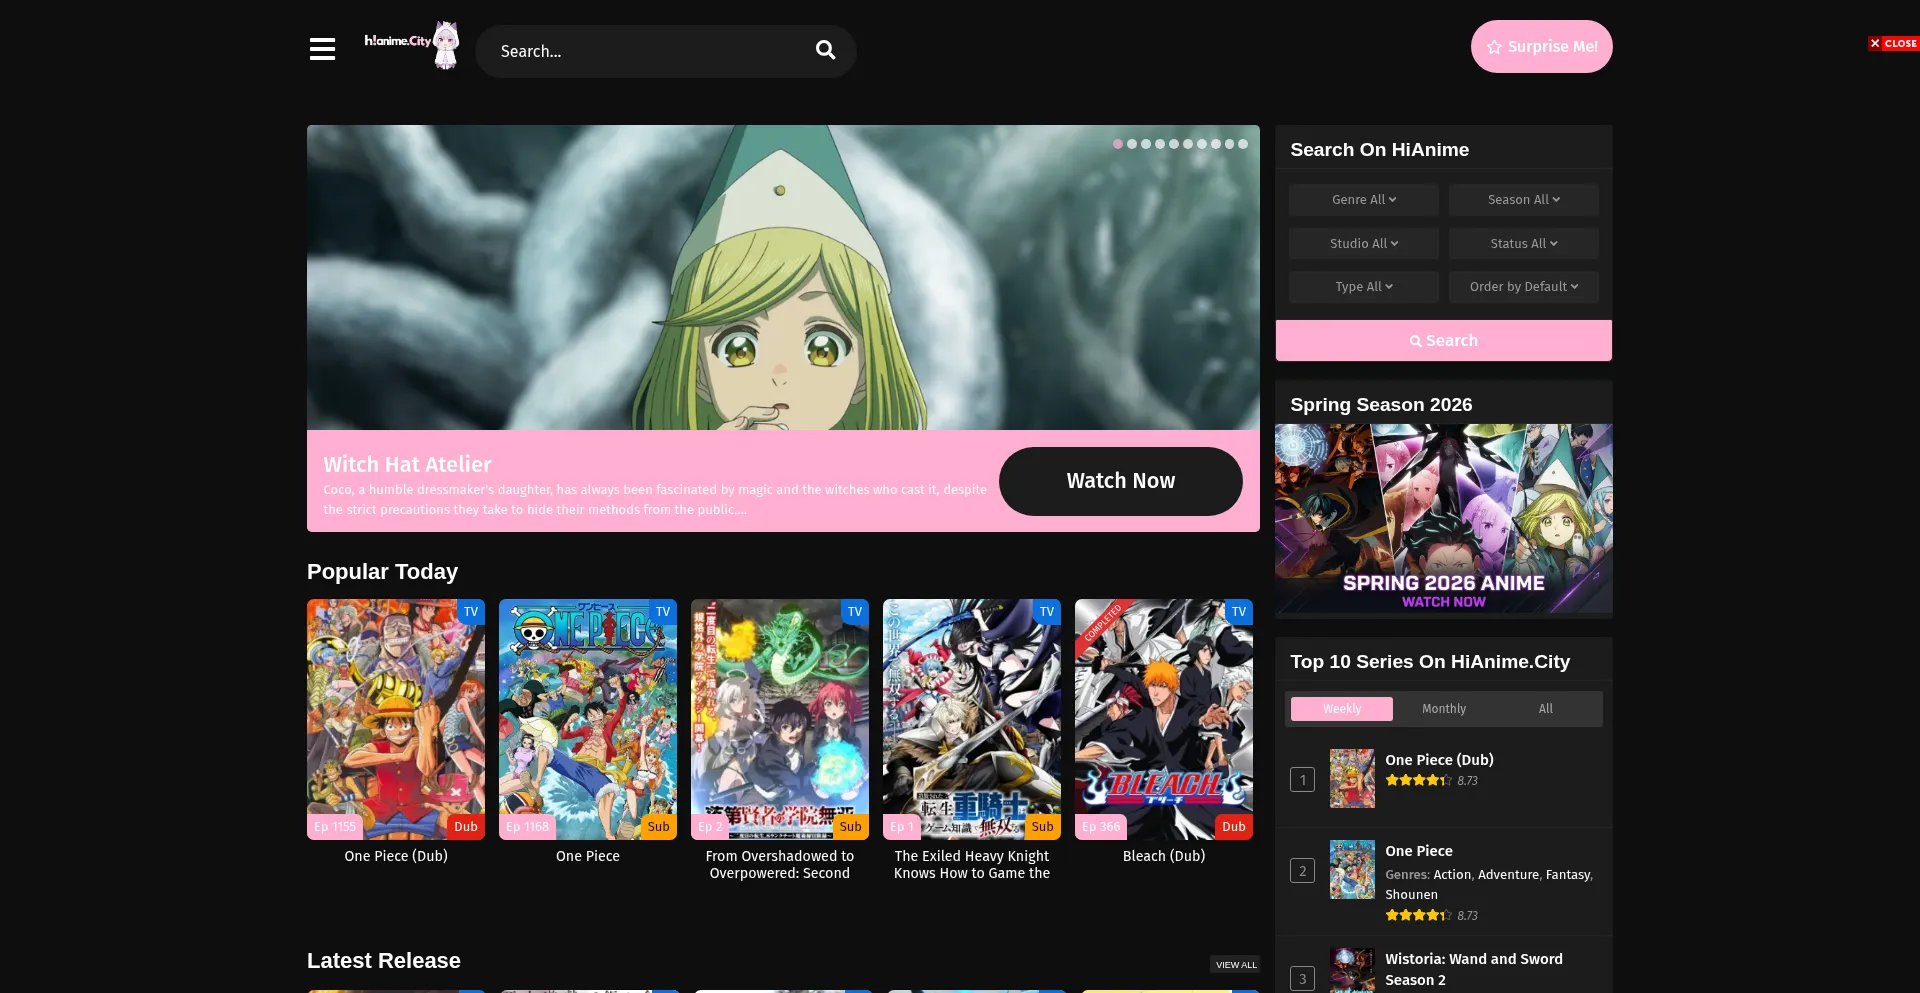Open the Spring 2026 Anime banner

click(1443, 518)
